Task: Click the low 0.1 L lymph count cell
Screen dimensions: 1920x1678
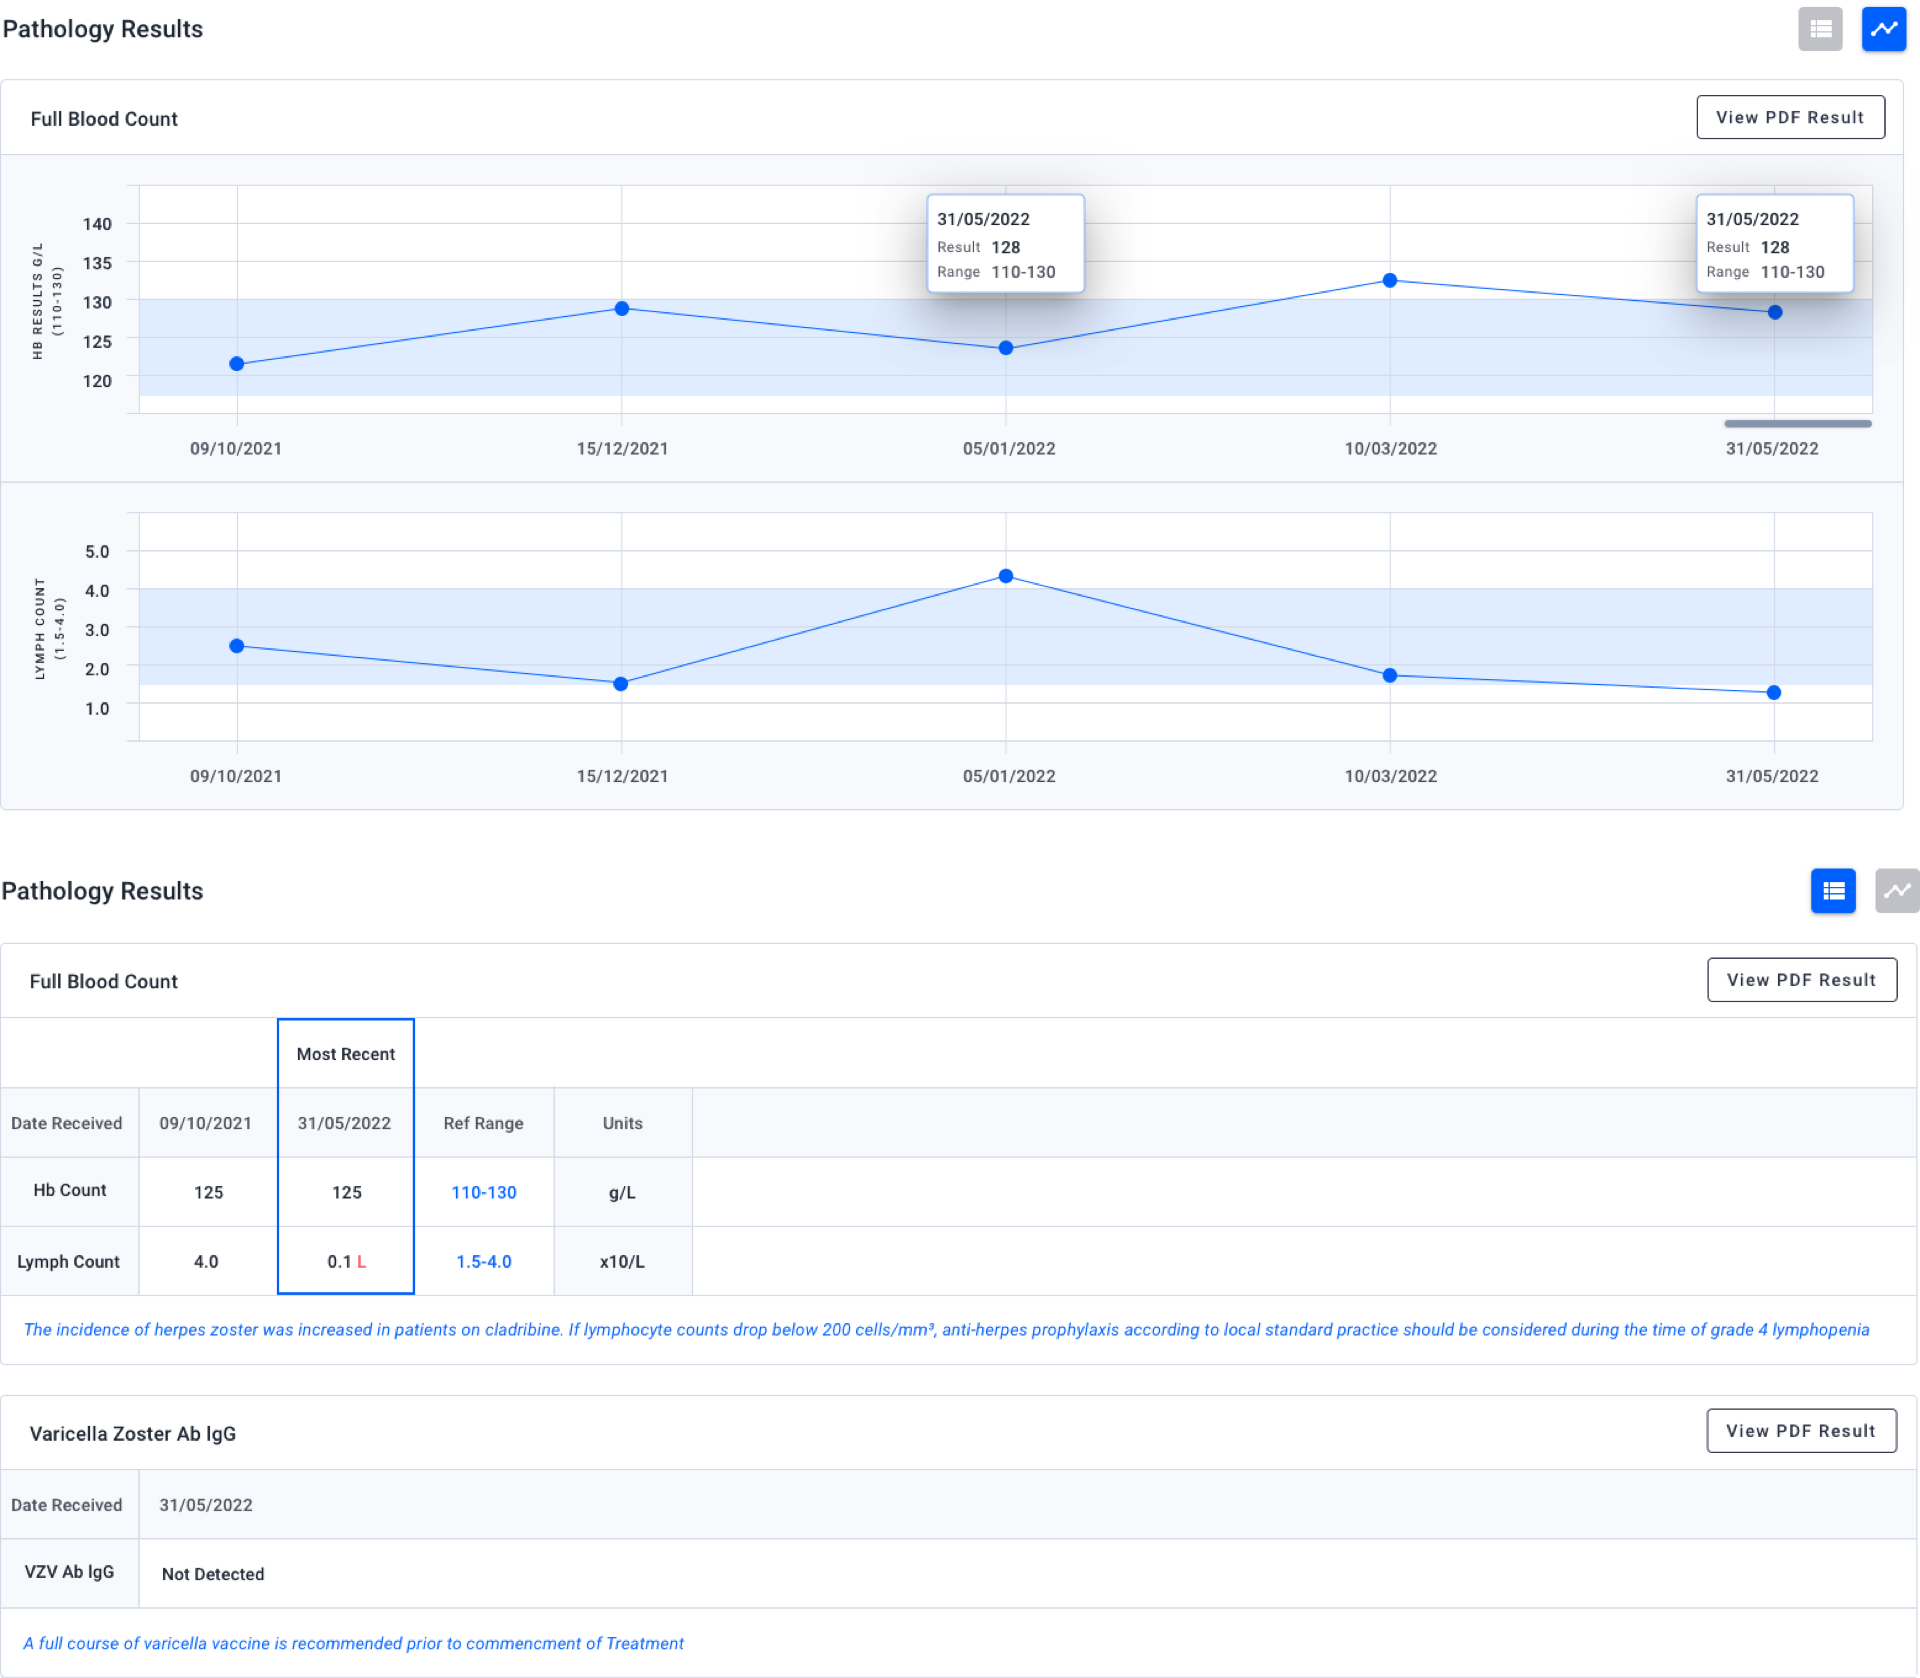Action: pos(346,1262)
